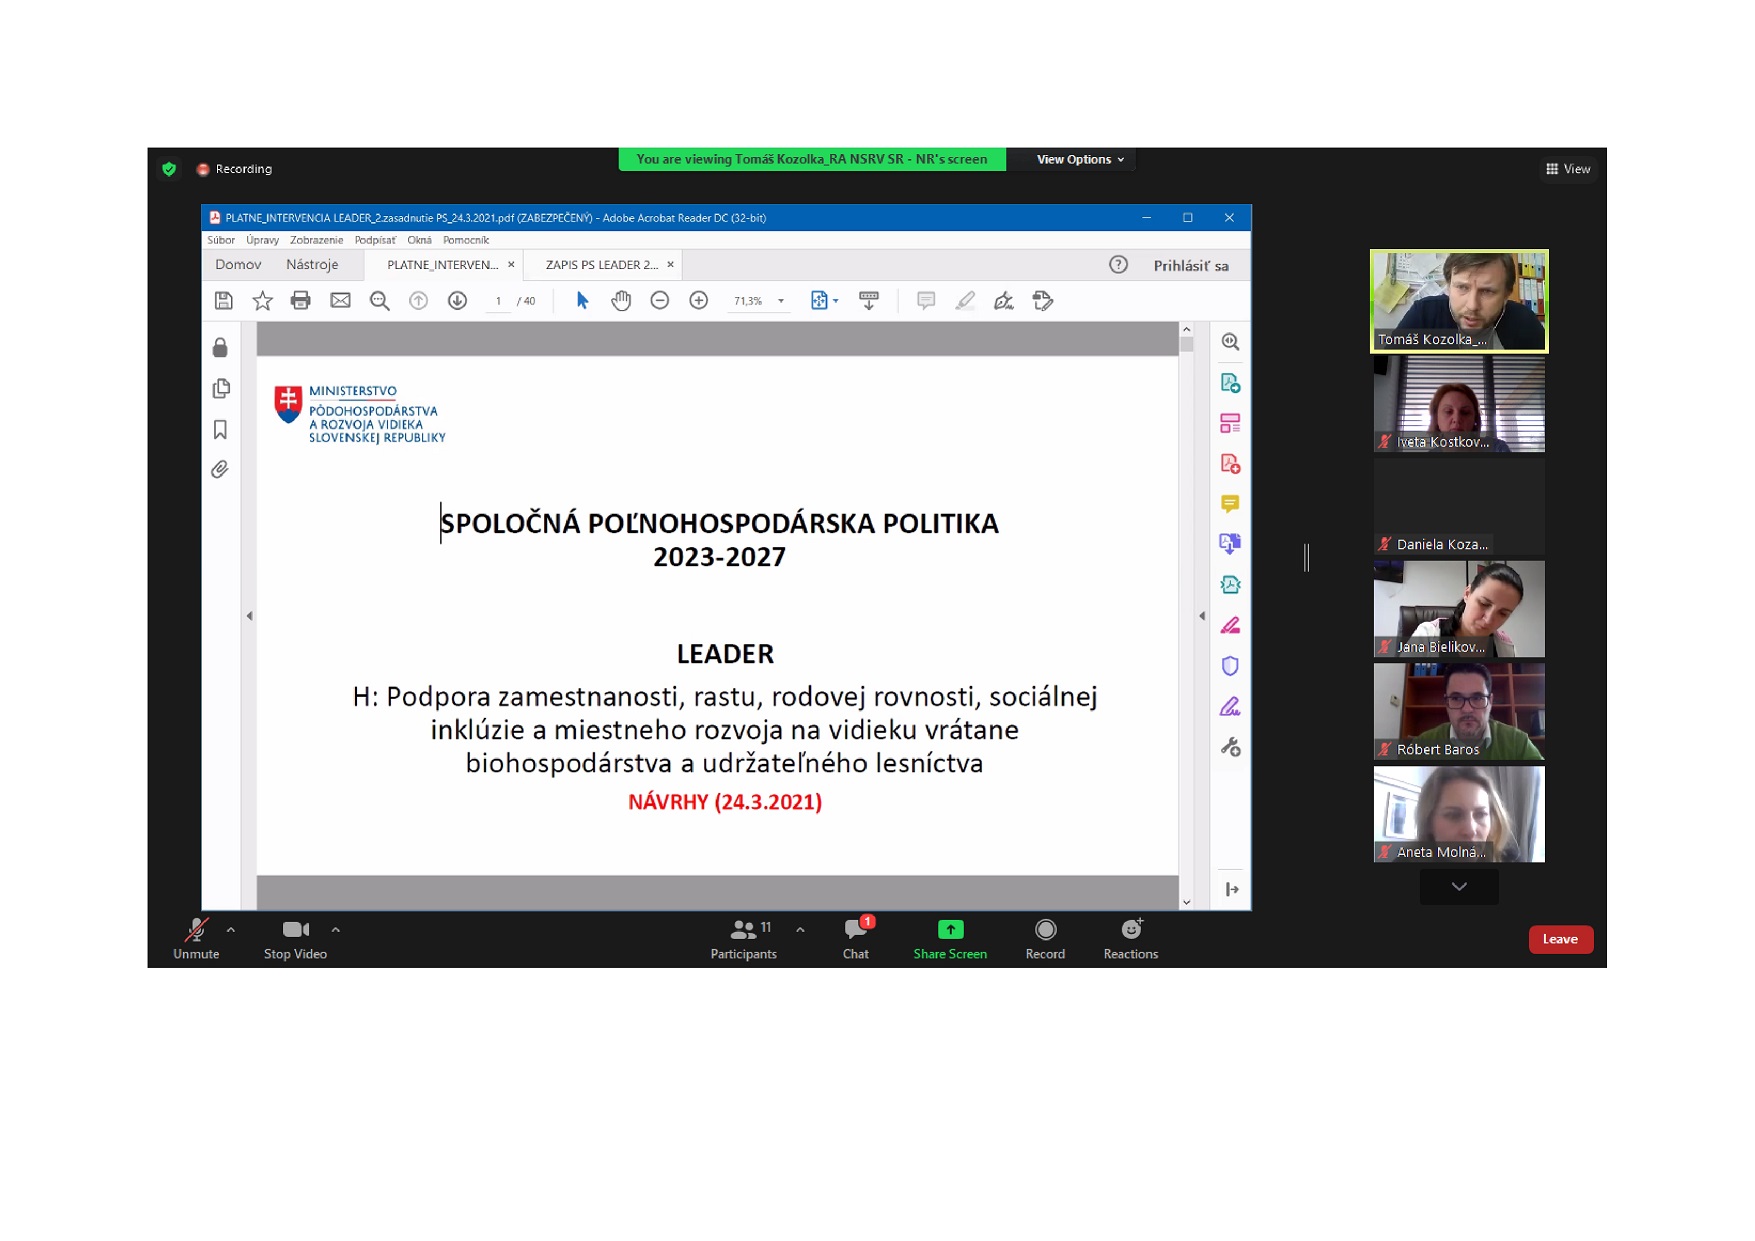The width and height of the screenshot is (1755, 1241).
Task: Open the View Options dropdown
Action: [1080, 160]
